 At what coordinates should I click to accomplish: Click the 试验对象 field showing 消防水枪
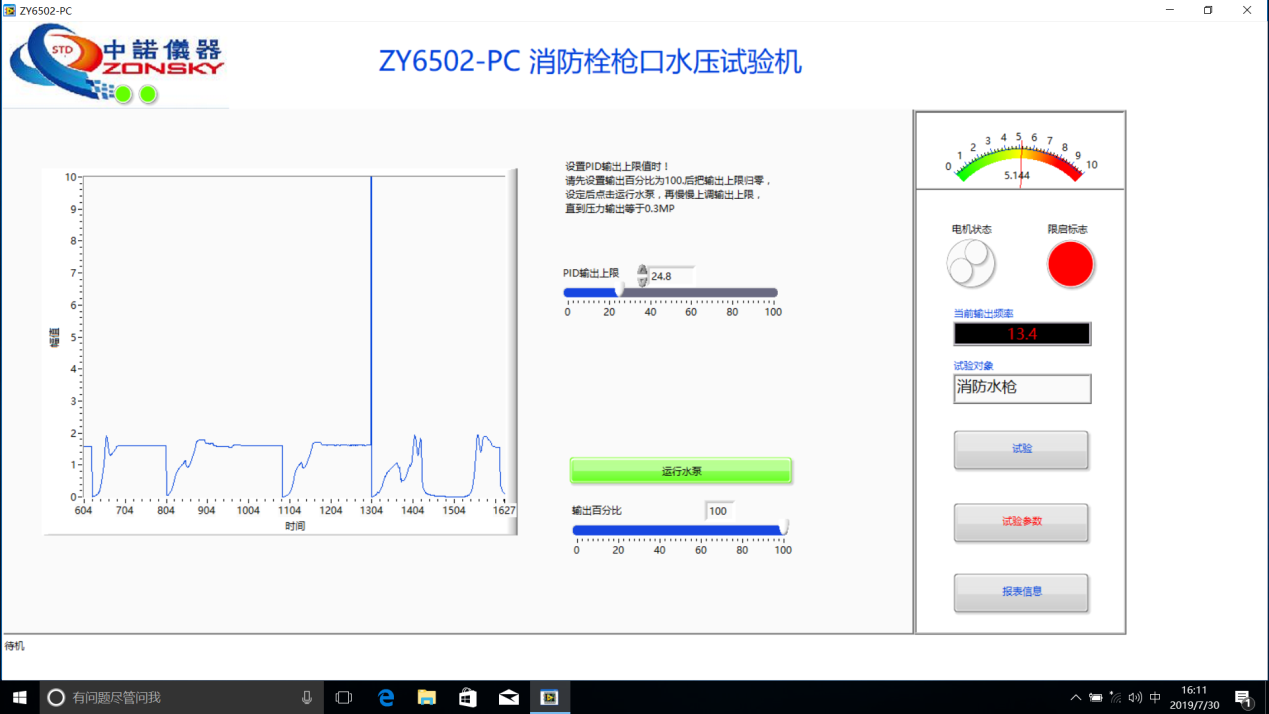coord(1021,388)
